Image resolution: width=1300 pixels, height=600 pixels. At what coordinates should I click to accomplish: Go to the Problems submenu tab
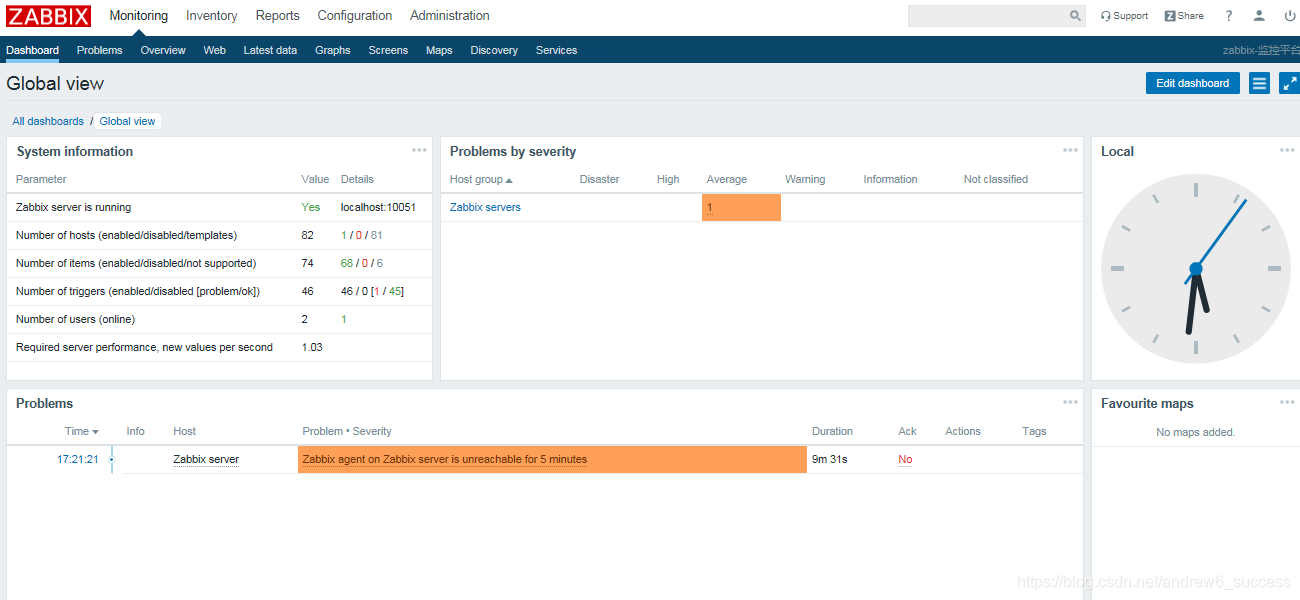click(x=100, y=50)
